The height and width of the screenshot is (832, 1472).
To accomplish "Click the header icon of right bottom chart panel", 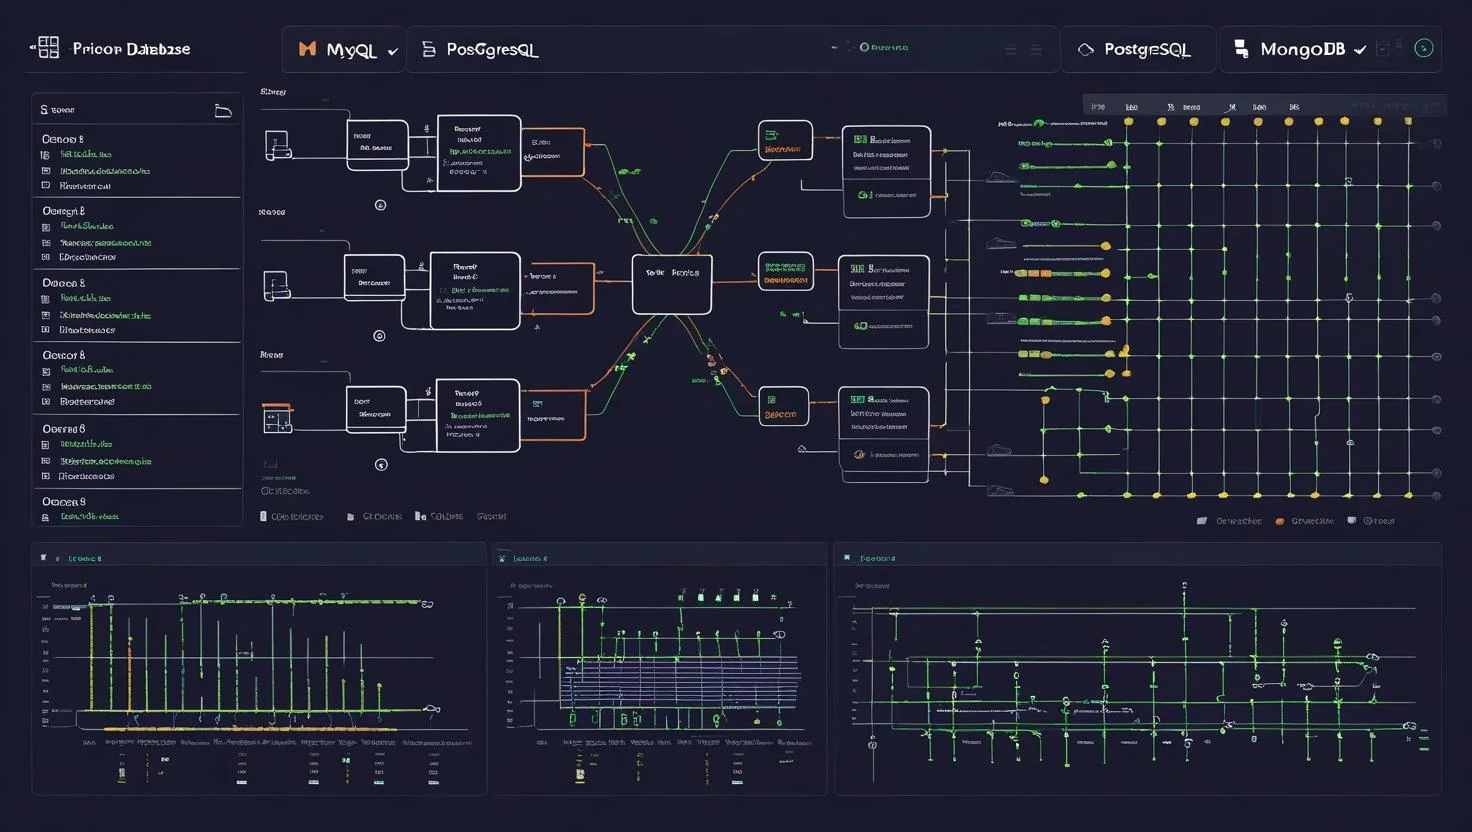I will (847, 558).
